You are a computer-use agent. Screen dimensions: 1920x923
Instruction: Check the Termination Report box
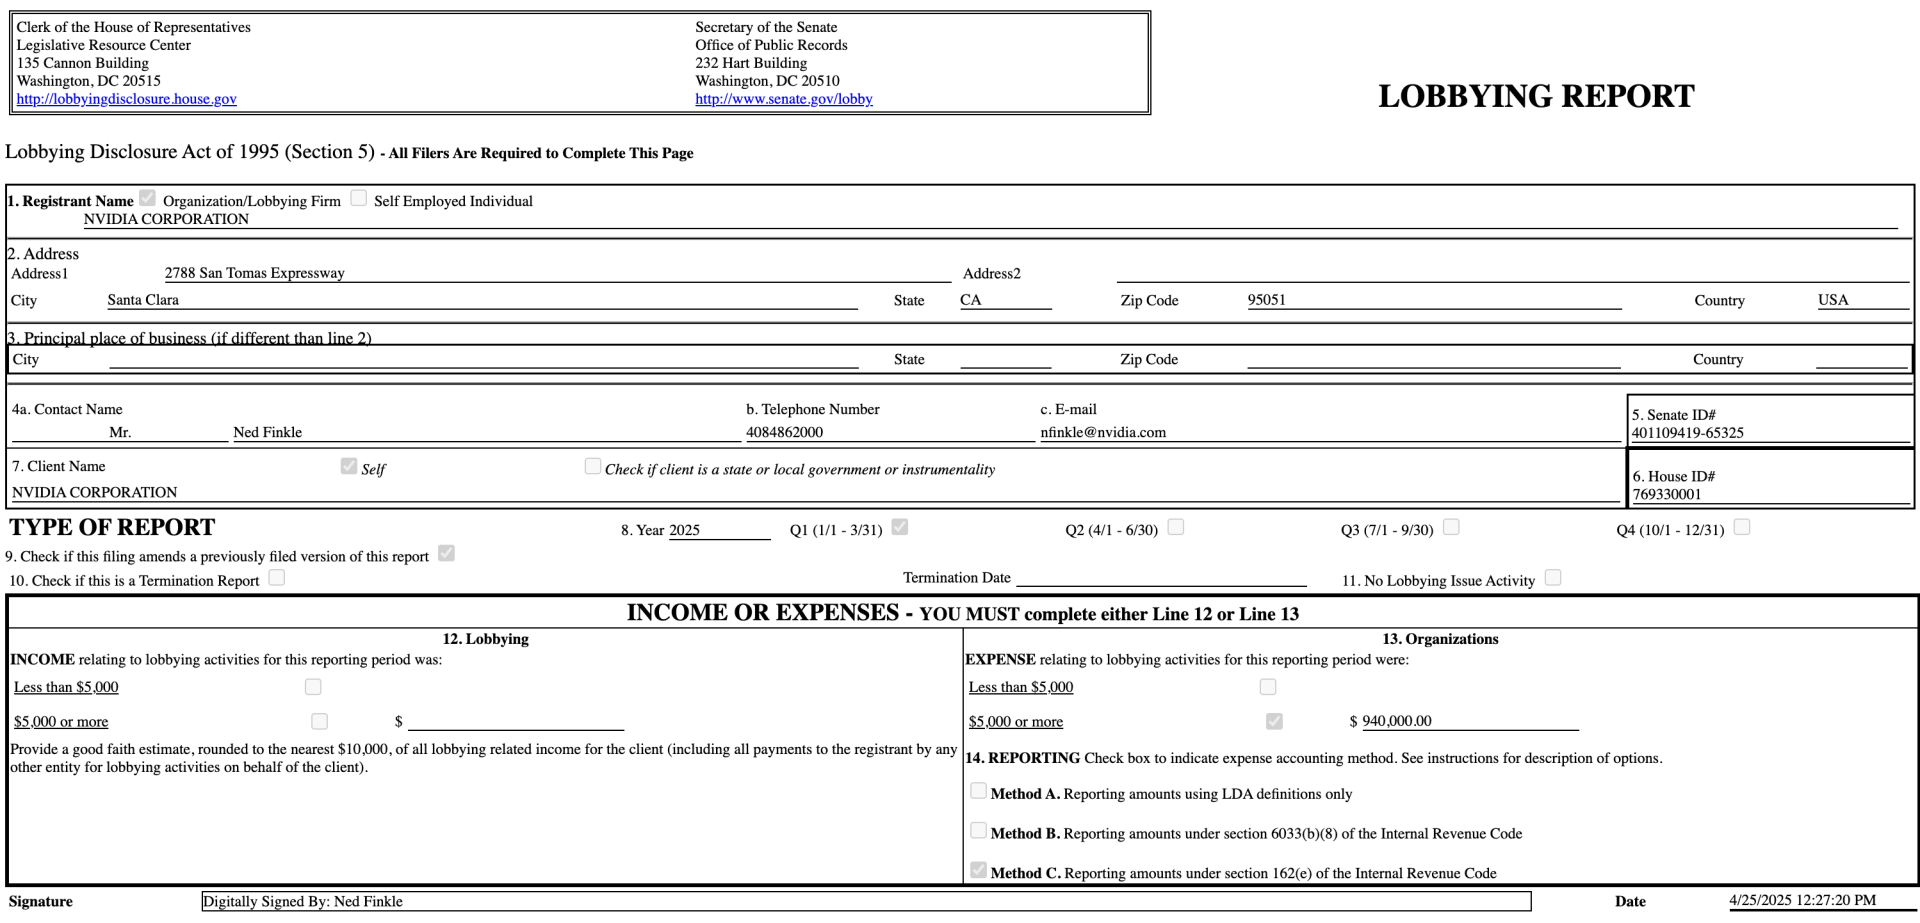click(x=277, y=578)
